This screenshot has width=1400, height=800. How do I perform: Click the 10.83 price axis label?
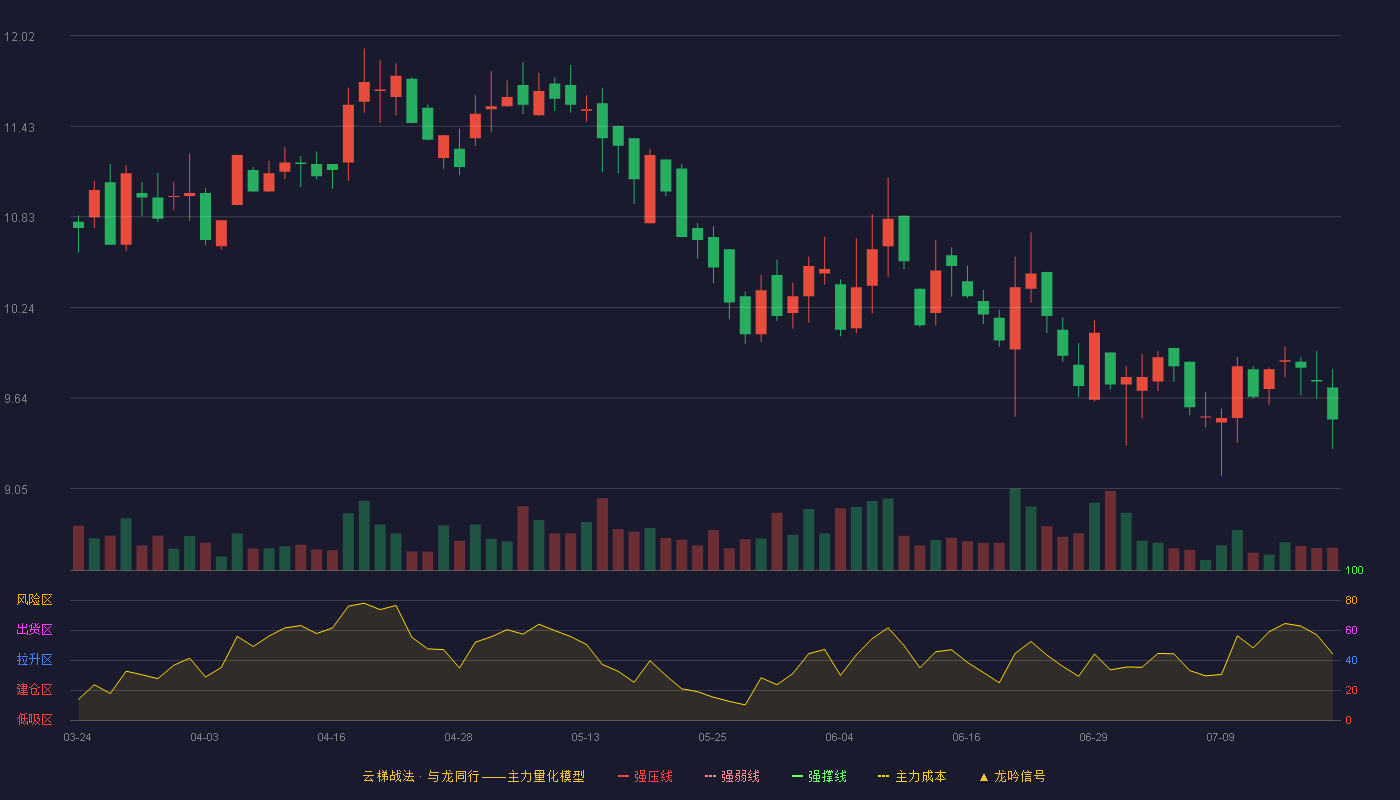coord(19,218)
